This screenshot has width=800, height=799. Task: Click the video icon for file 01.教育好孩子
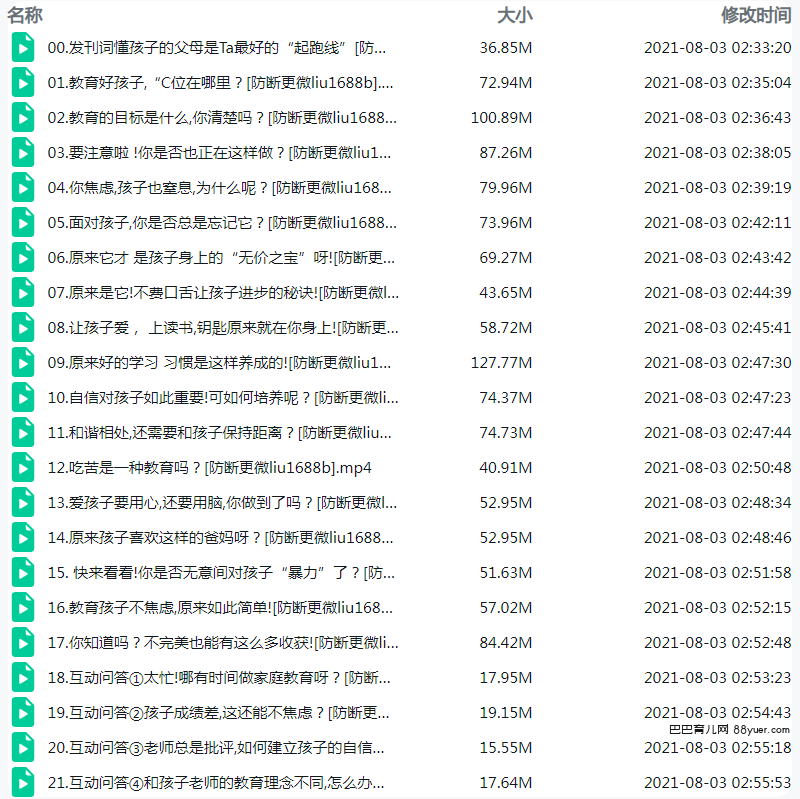tap(23, 83)
